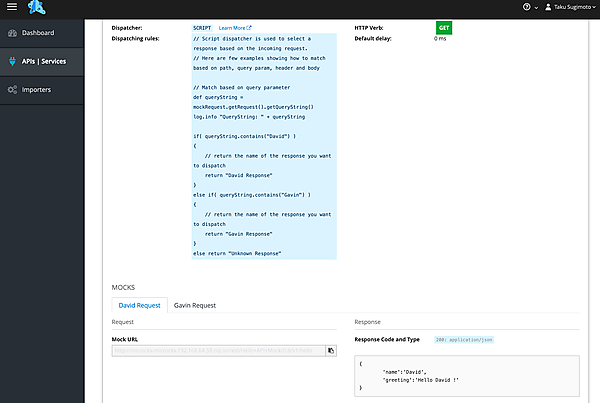Click the green GET verb badge
Image resolution: width=600 pixels, height=403 pixels.
(444, 28)
